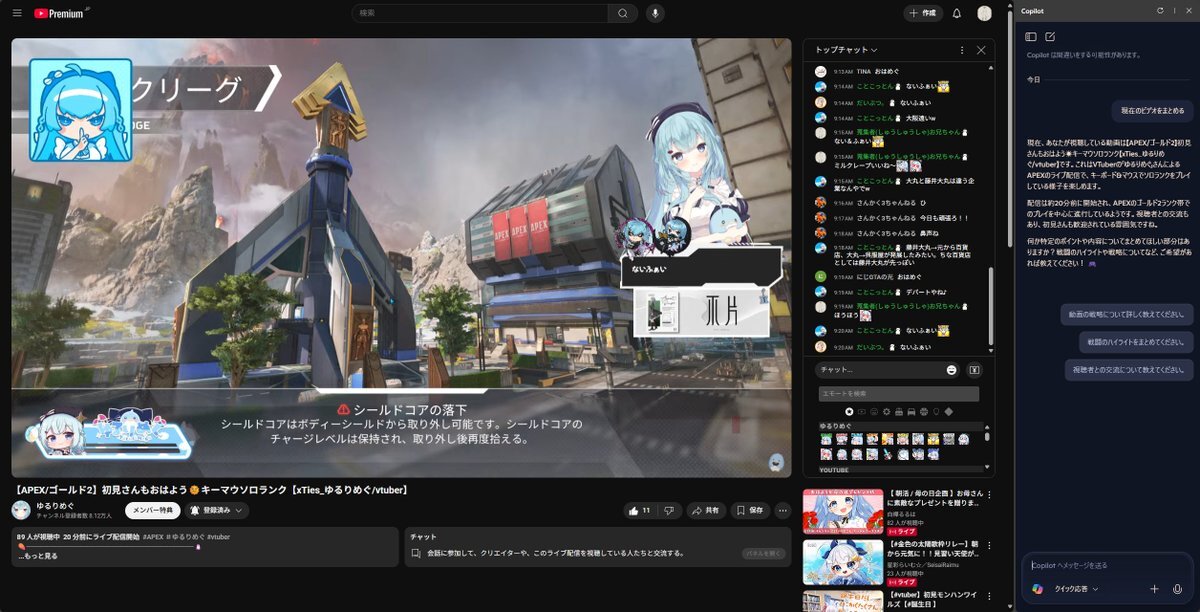Viewport: 1200px width, 612px height.
Task: Open ゆるりめぐ channel avatar
Action: pos(21,510)
